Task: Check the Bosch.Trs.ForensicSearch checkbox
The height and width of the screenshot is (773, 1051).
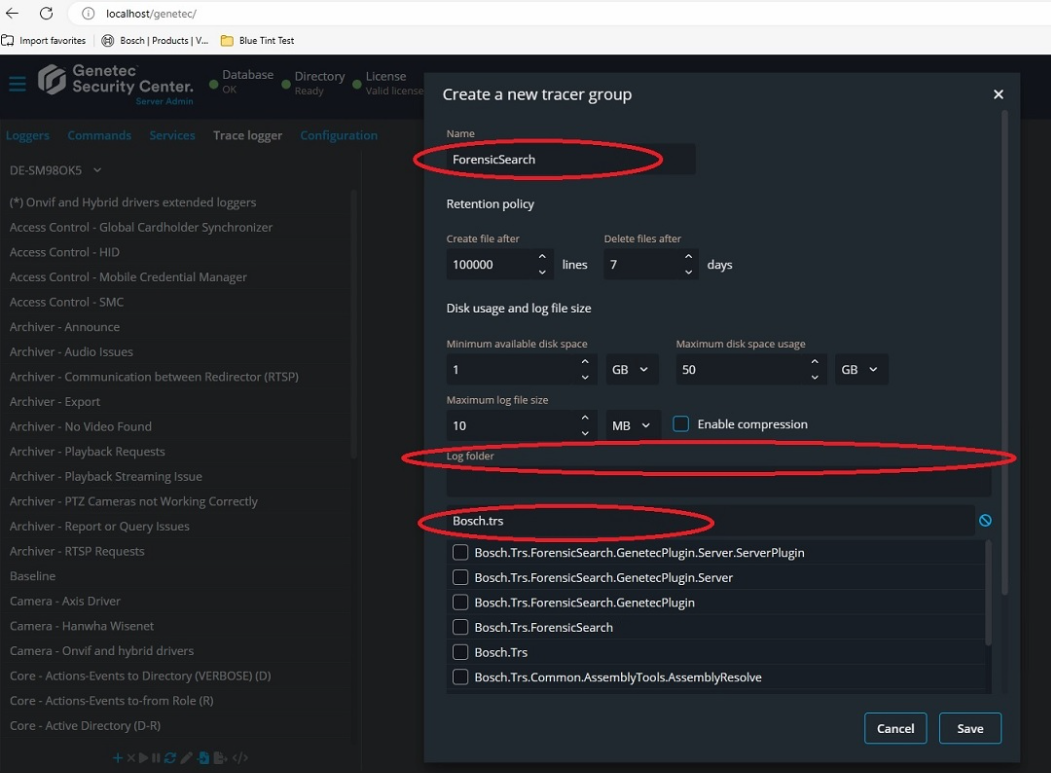Action: coord(460,627)
